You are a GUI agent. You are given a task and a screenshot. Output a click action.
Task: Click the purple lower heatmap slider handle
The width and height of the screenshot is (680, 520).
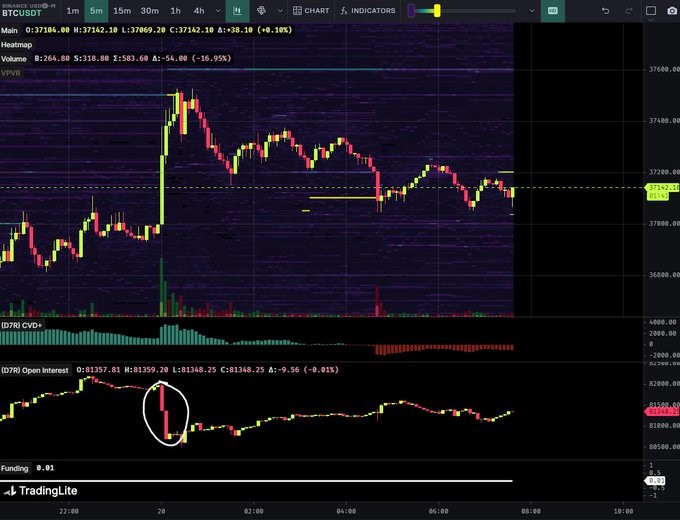click(x=411, y=11)
